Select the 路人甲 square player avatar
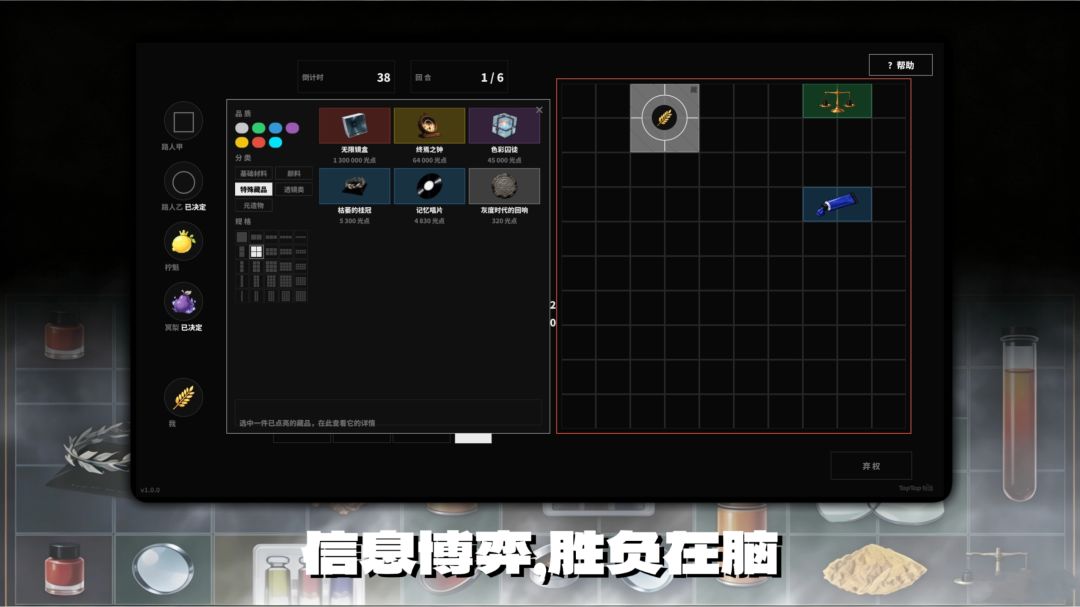Screen dimensions: 1080x607 183,122
